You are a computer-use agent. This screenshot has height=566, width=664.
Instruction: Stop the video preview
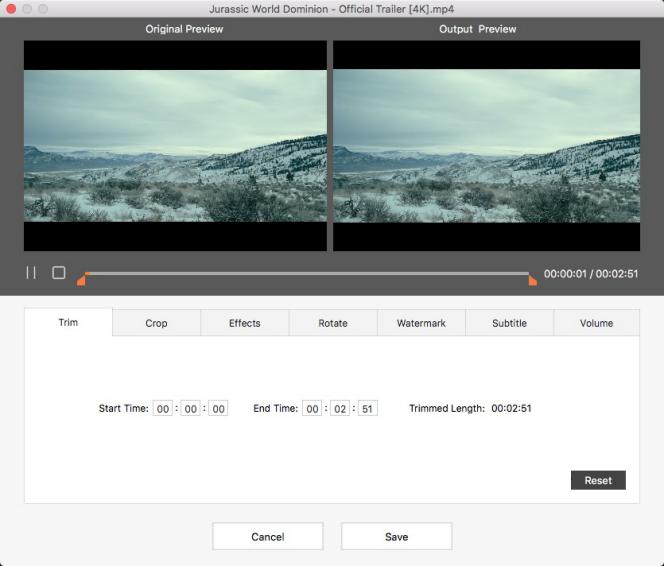point(59,273)
